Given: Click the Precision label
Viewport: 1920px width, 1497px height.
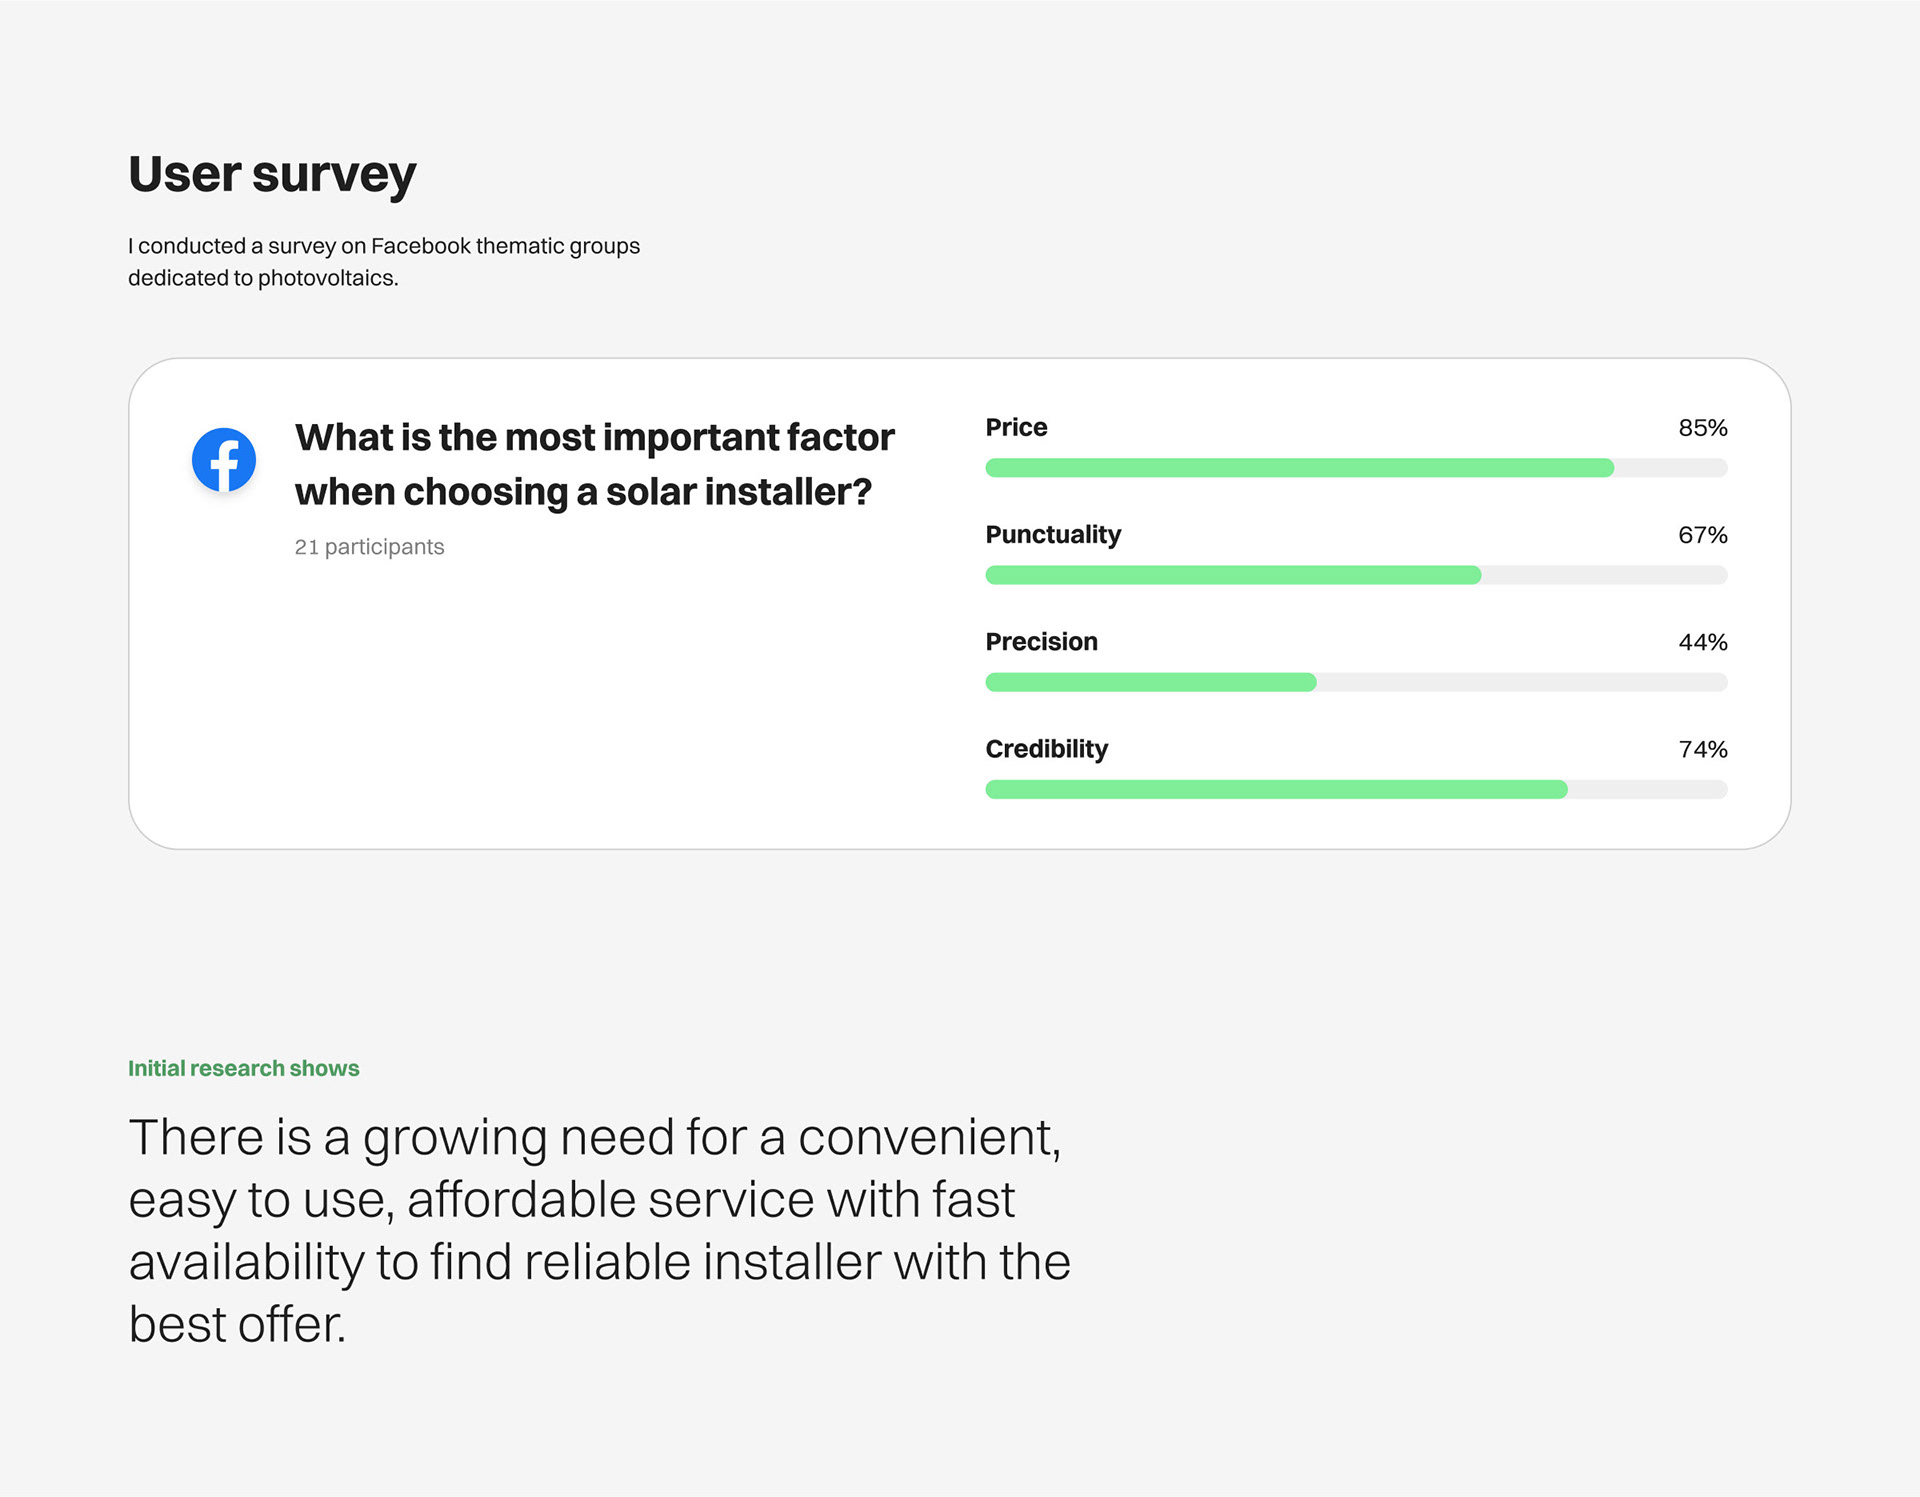Looking at the screenshot, I should [x=1041, y=642].
